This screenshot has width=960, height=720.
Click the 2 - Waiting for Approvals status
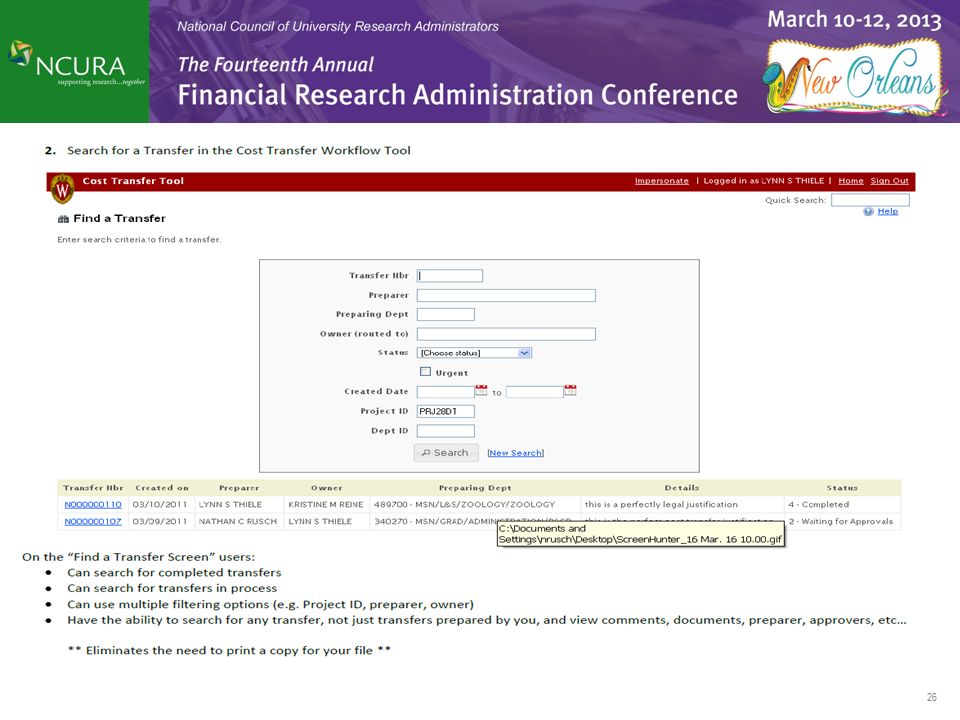pos(841,522)
